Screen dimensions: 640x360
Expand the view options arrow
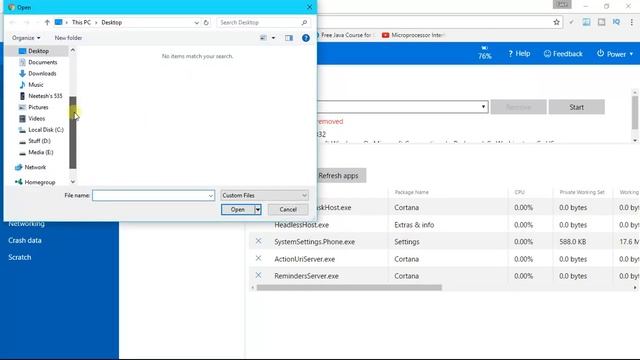pyautogui.click(x=273, y=38)
